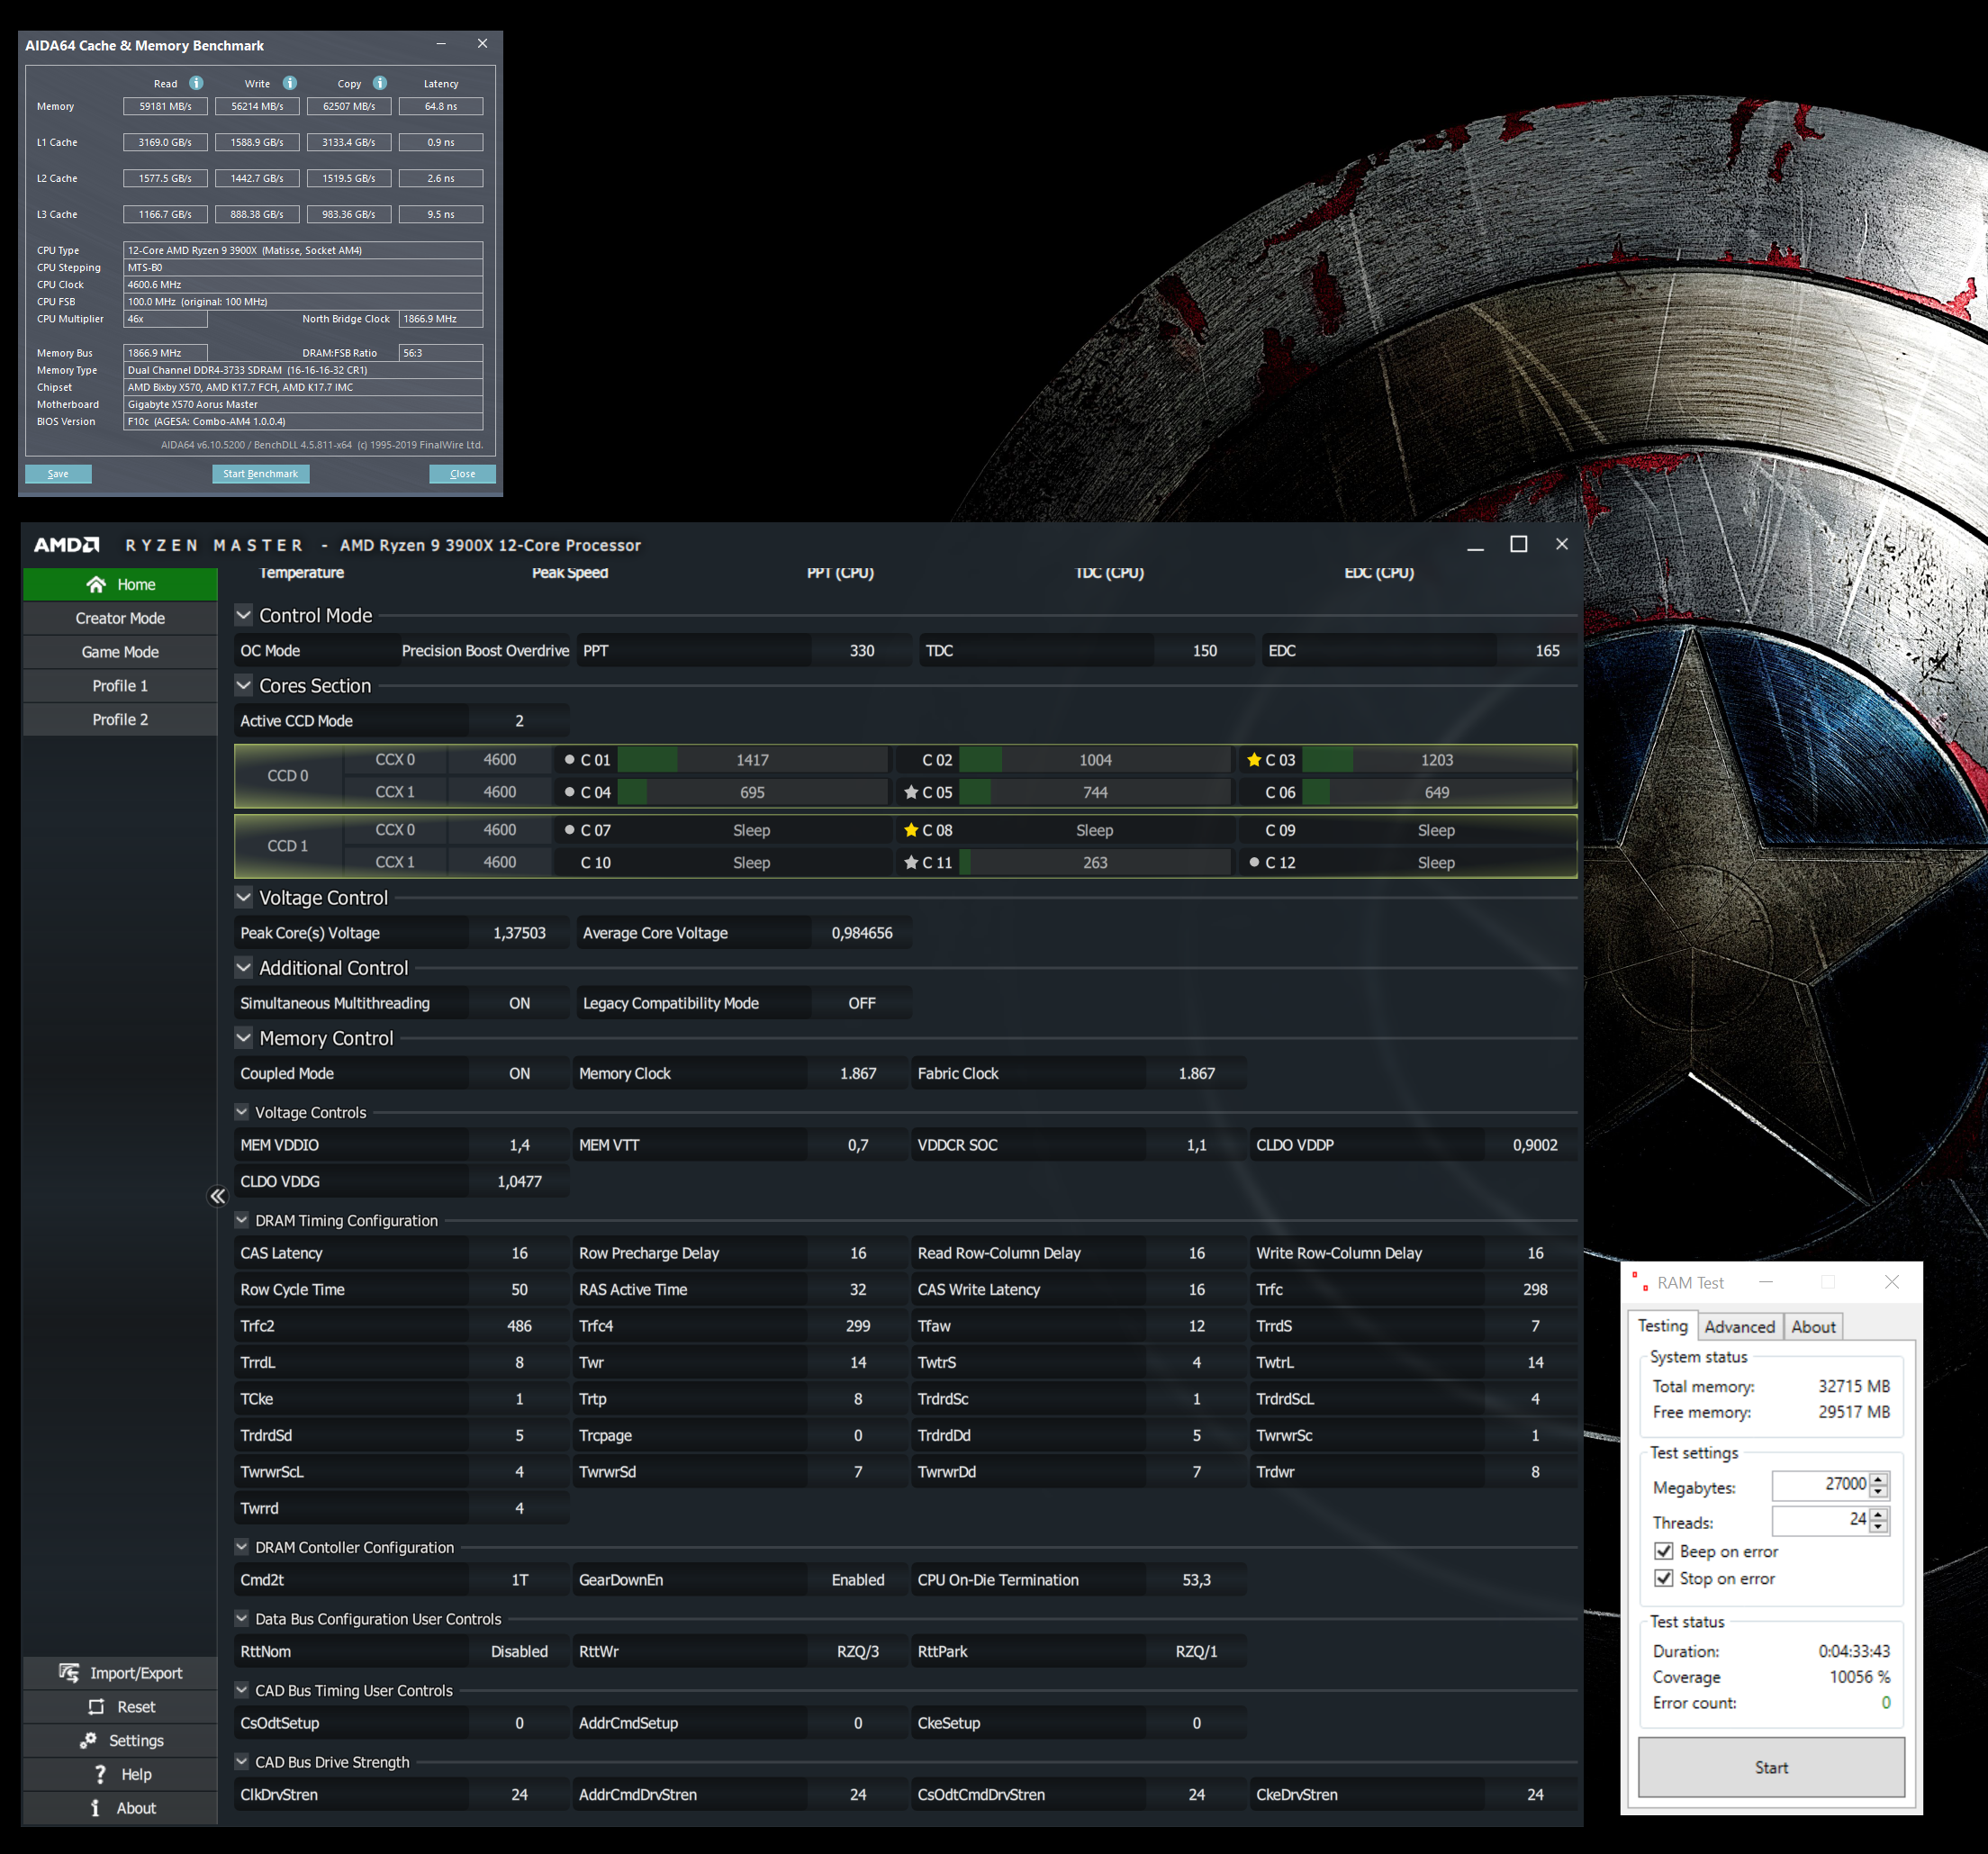Click the Import/Export icon in sidebar
Screen dimensions: 1988x1854
point(69,1673)
